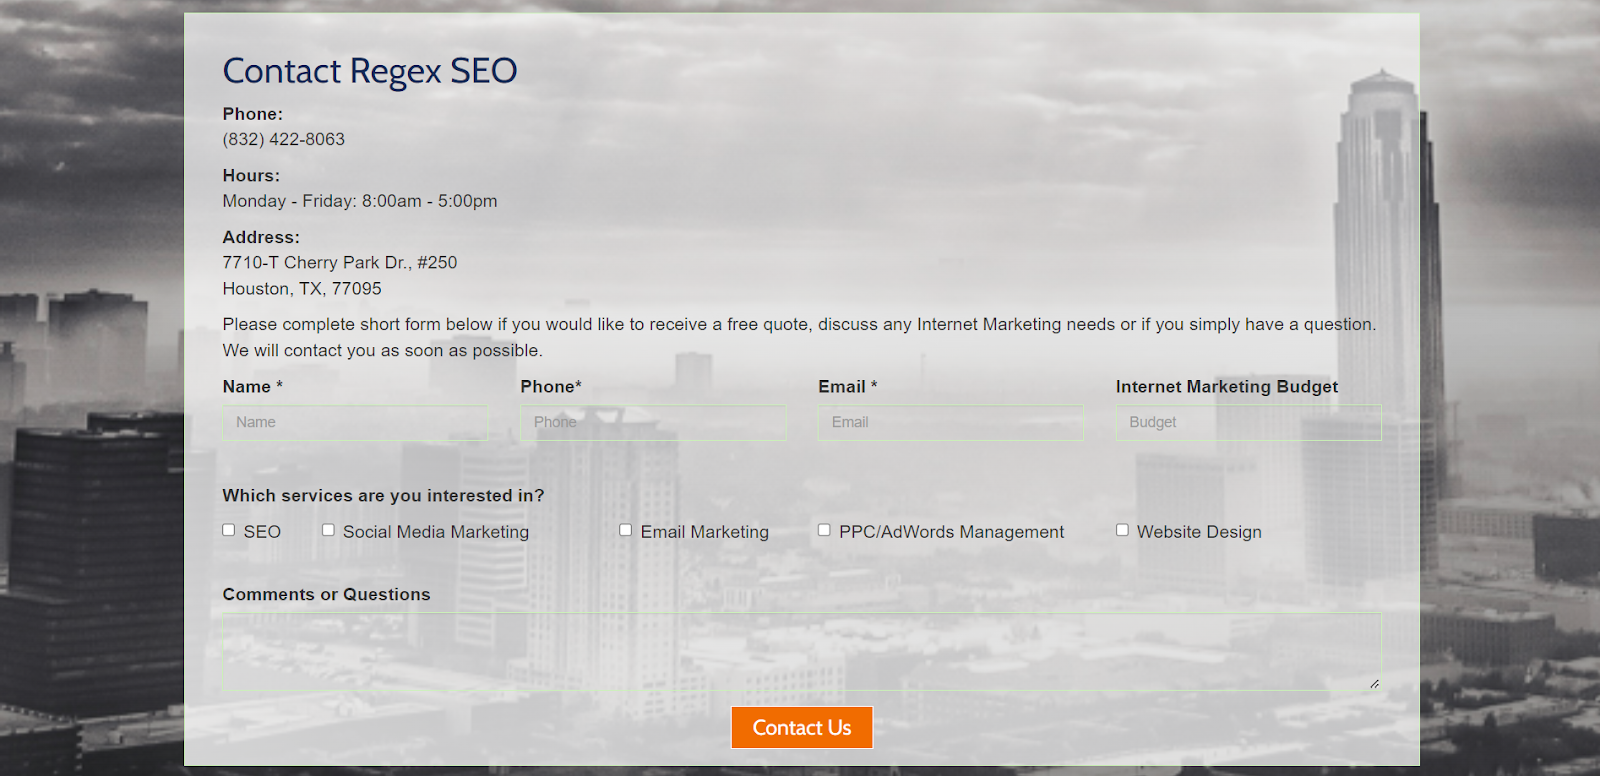This screenshot has height=776, width=1600.
Task: Click into the Name input field
Action: tap(355, 423)
